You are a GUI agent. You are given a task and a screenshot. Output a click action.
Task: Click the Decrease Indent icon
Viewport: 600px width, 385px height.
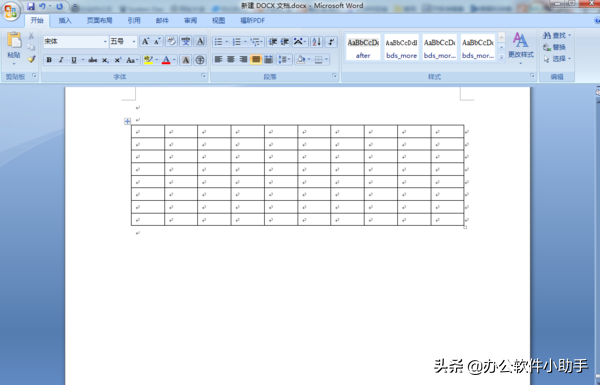[272, 42]
